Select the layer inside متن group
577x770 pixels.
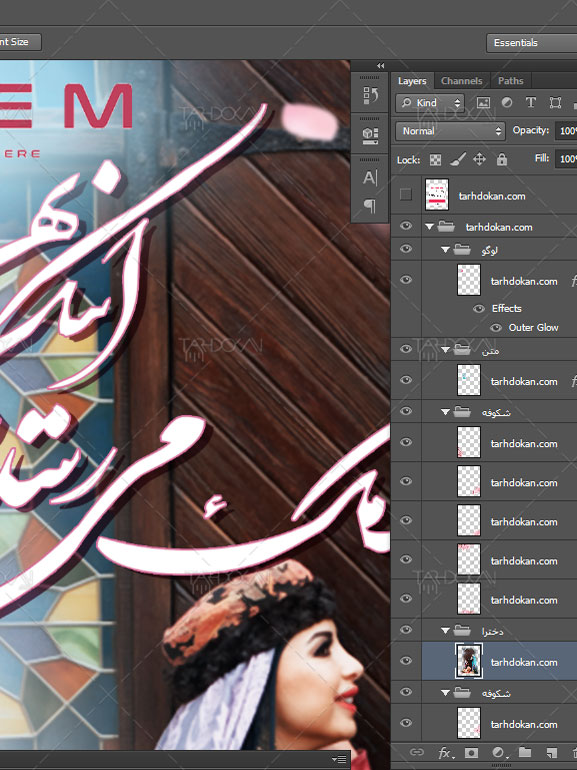point(499,381)
